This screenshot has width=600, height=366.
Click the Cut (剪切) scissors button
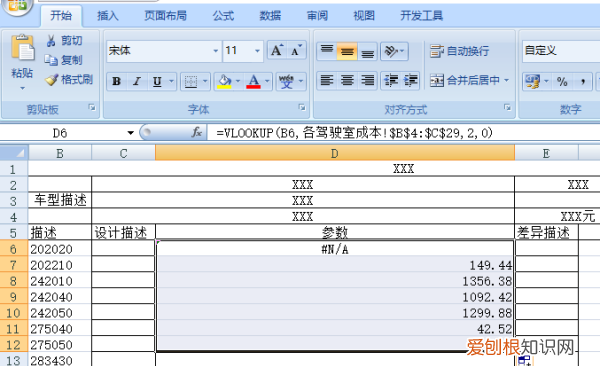[64, 41]
